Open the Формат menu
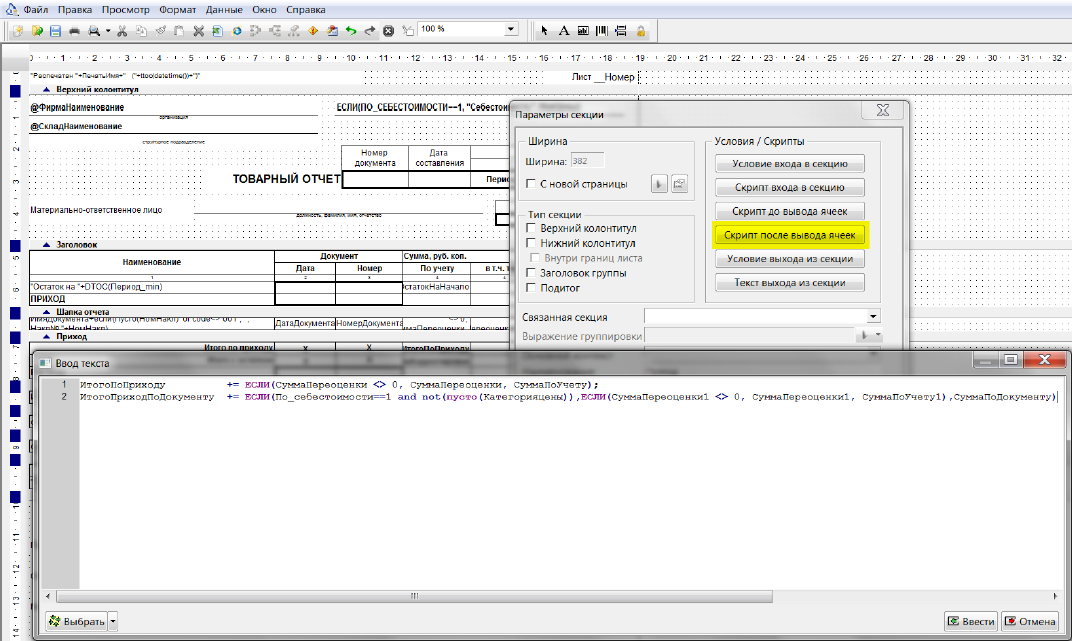This screenshot has height=641, width=1072. tap(178, 10)
